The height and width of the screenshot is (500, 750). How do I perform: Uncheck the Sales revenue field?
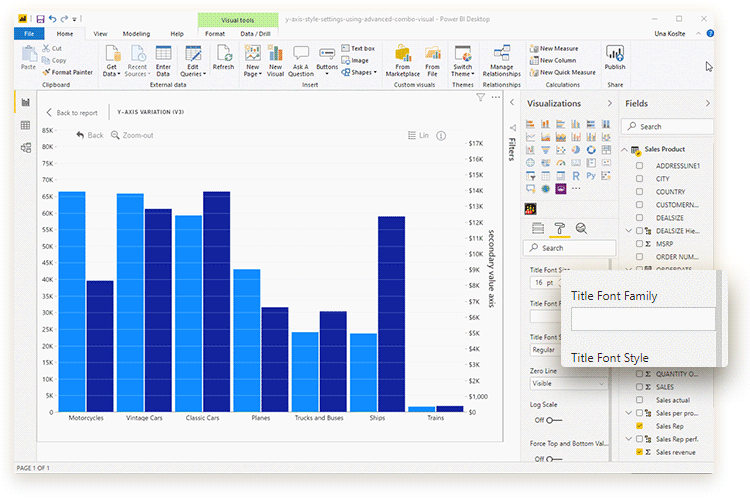[639, 452]
